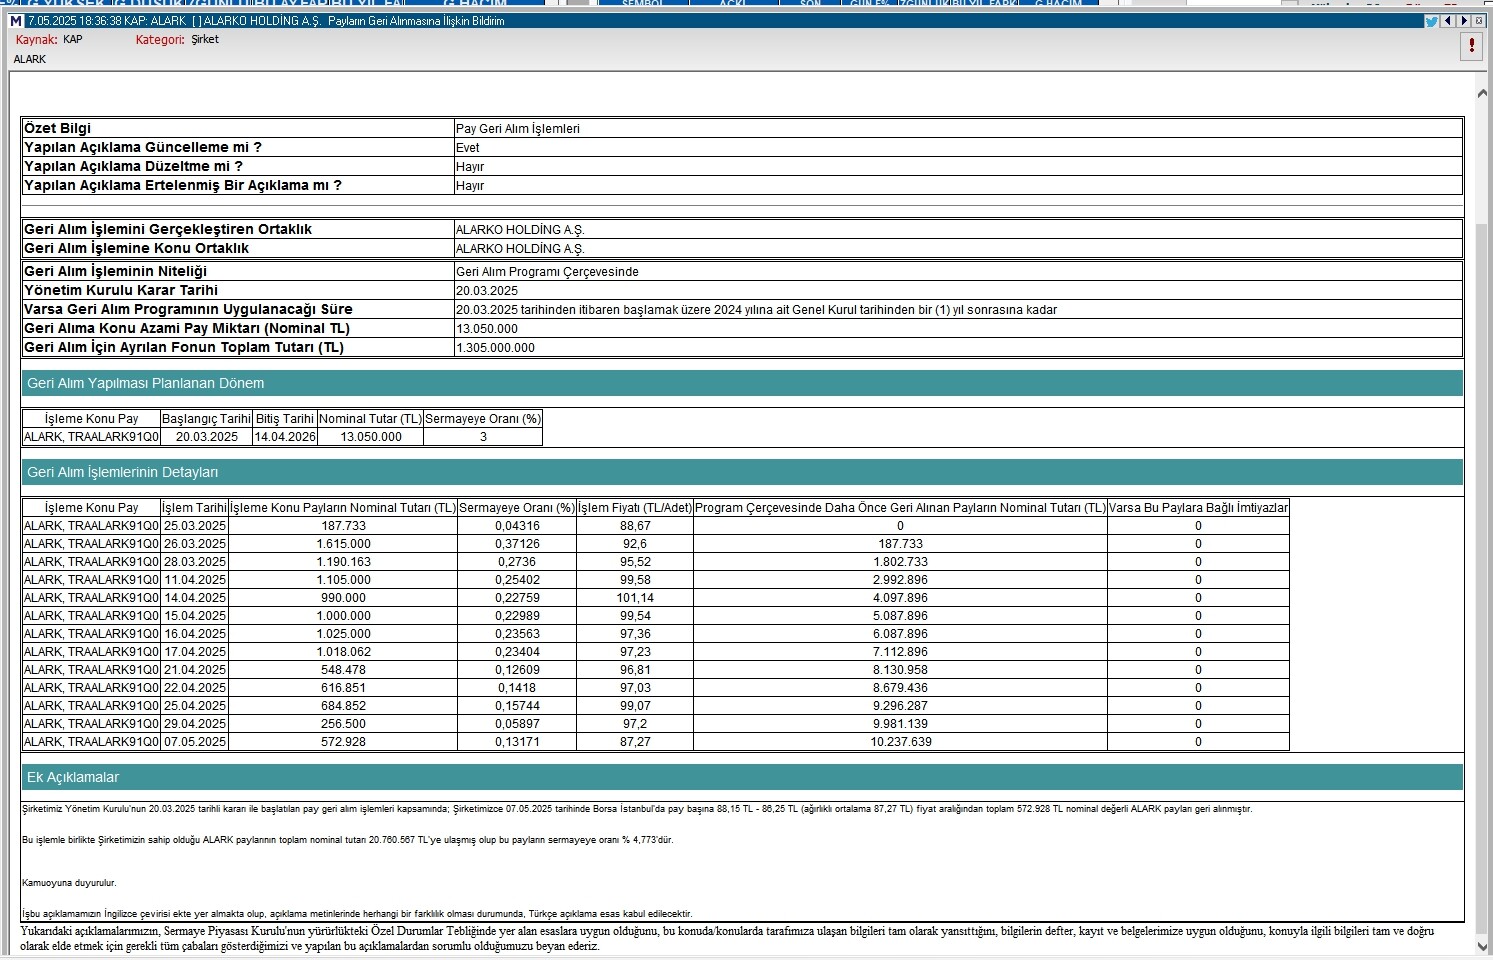Click the 17.04.2025 date cell
Viewport: 1493px width, 960px height.
coord(195,652)
